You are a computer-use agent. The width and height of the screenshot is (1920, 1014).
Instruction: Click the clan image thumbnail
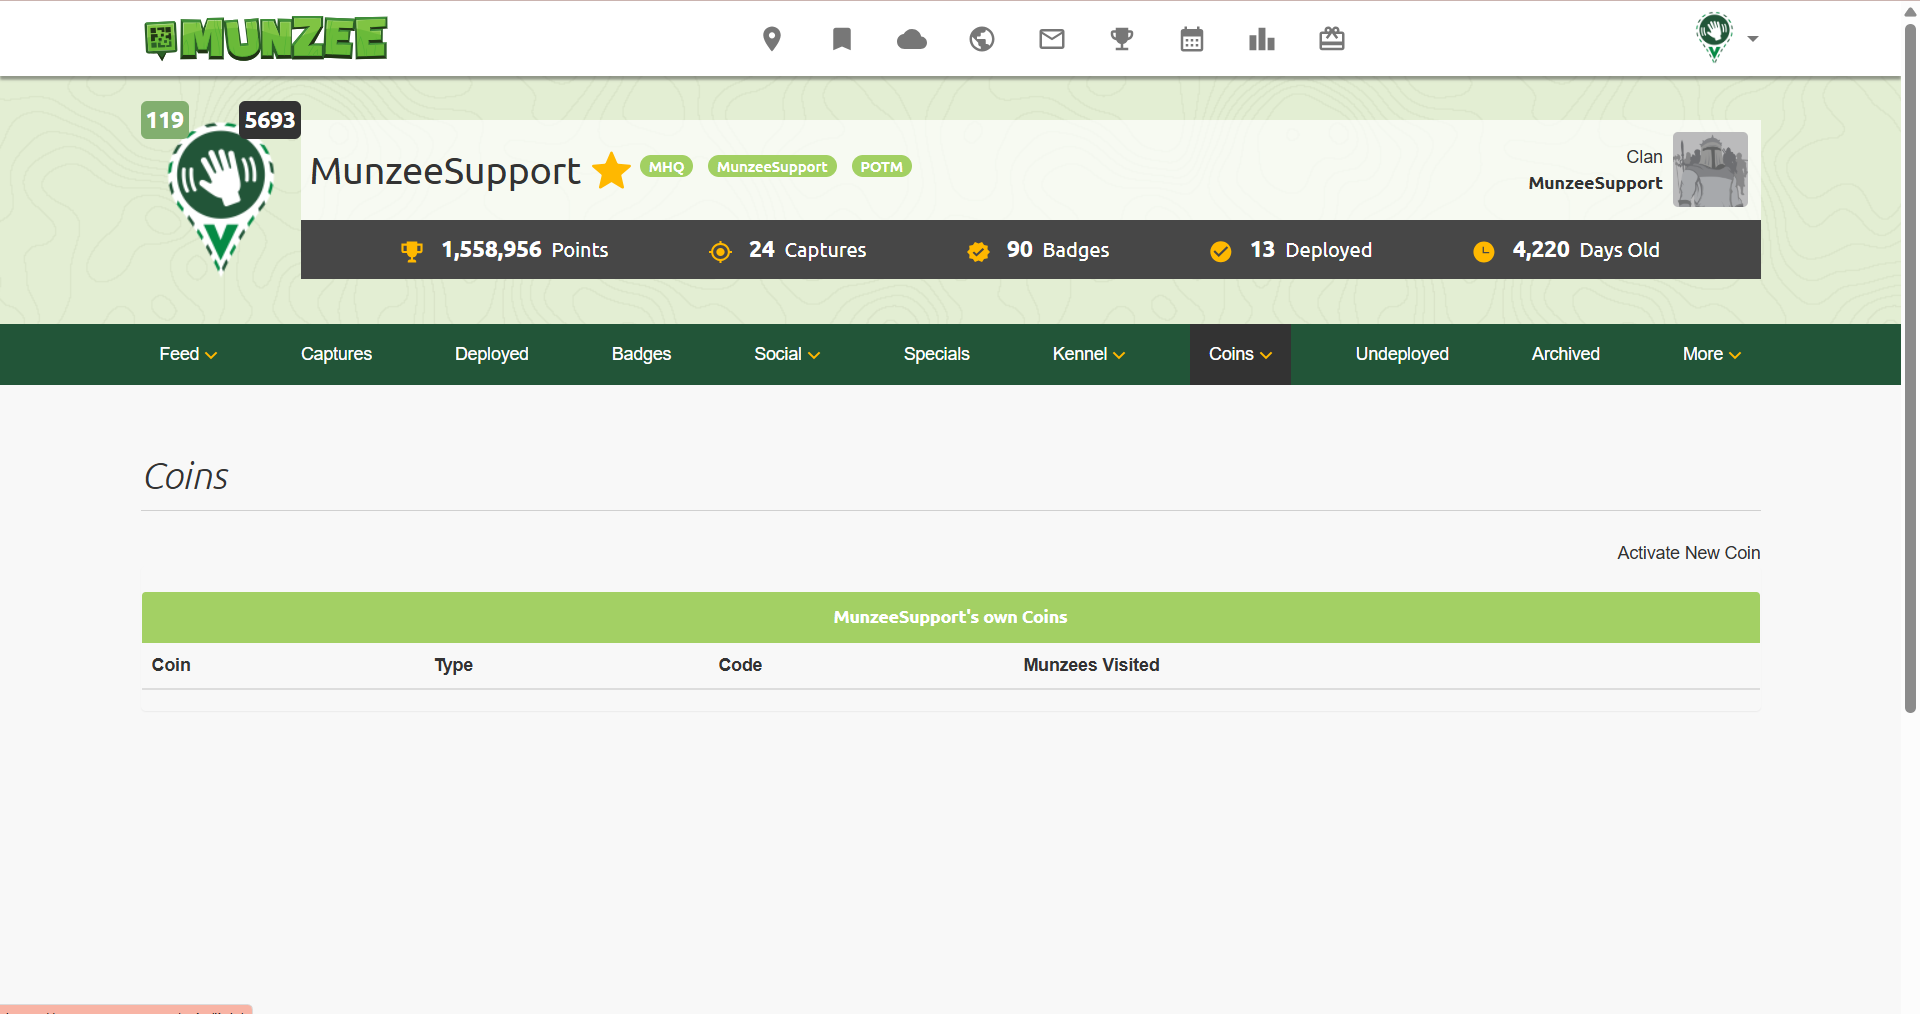pyautogui.click(x=1710, y=170)
